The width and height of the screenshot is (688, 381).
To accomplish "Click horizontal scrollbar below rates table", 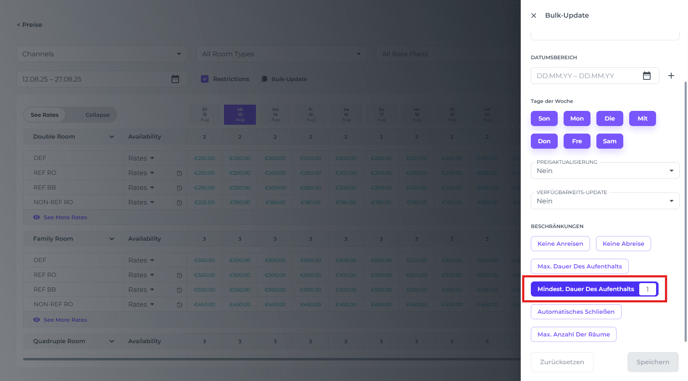I will pyautogui.click(x=271, y=359).
